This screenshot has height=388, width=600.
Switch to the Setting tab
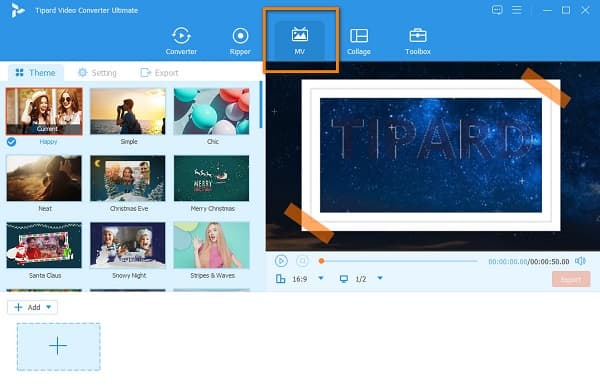pos(97,73)
